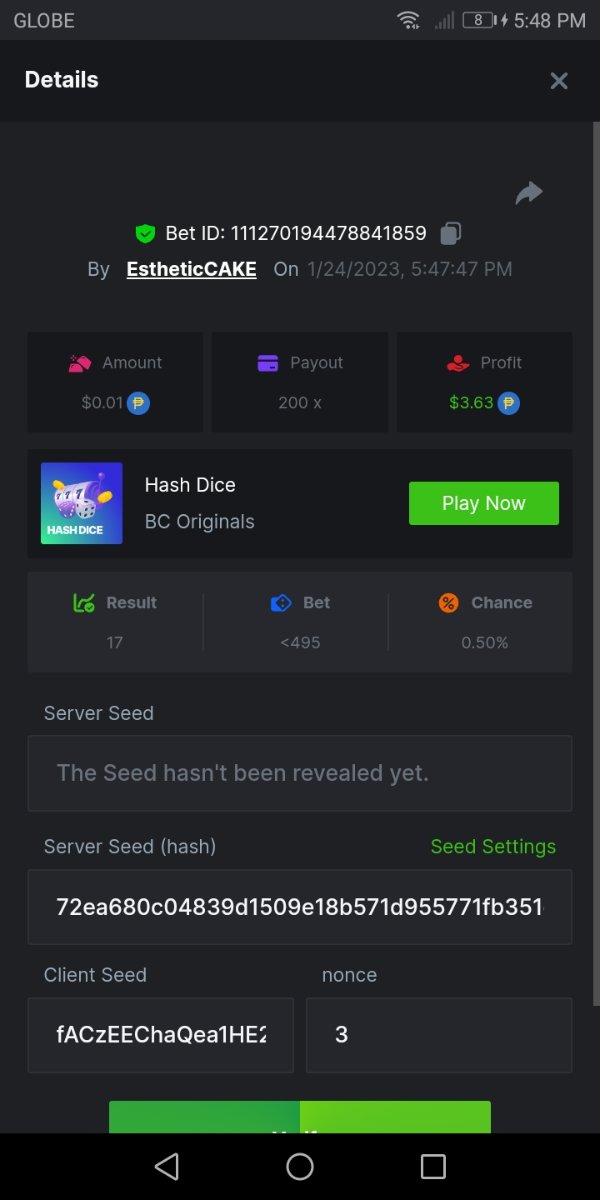600x1200 pixels.
Task: Open EstheticCAKE user profile link
Action: click(191, 269)
